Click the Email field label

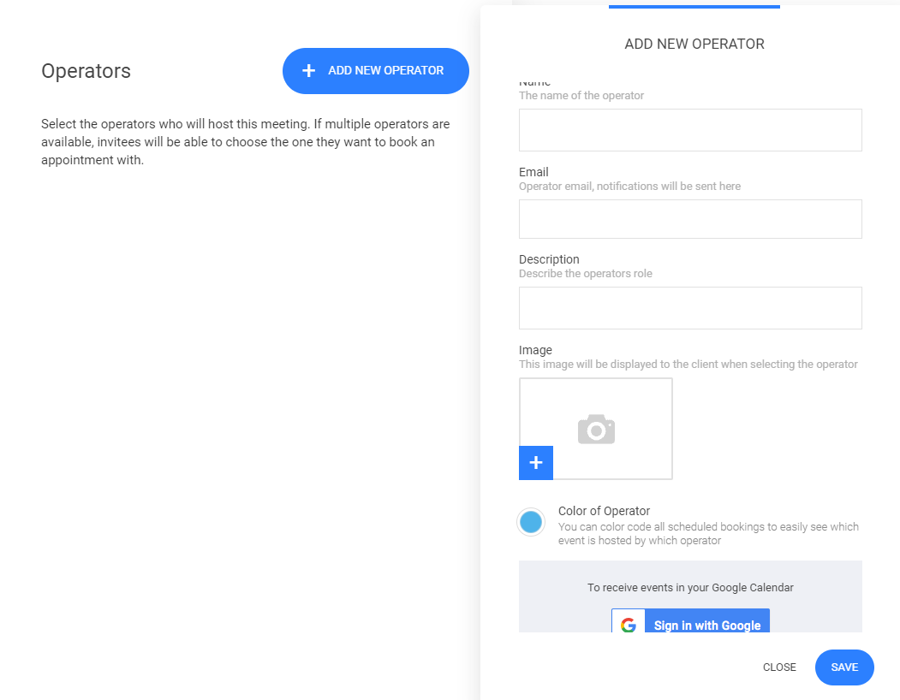[x=534, y=172]
